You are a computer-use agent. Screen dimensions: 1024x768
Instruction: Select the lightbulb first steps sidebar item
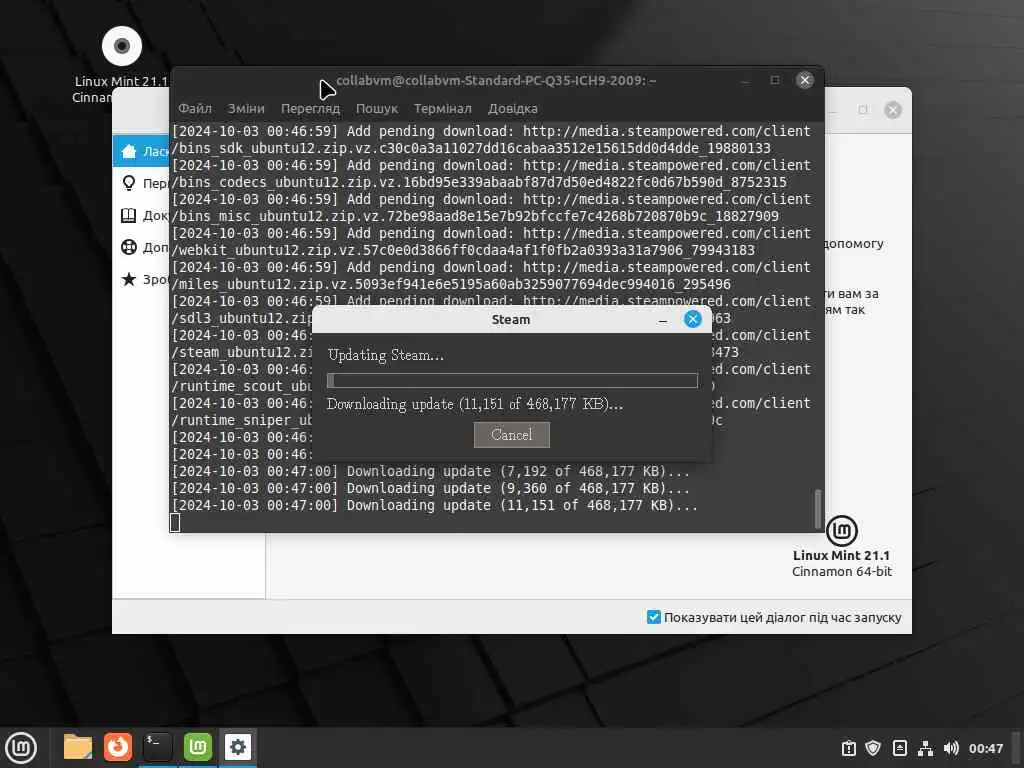click(x=142, y=184)
